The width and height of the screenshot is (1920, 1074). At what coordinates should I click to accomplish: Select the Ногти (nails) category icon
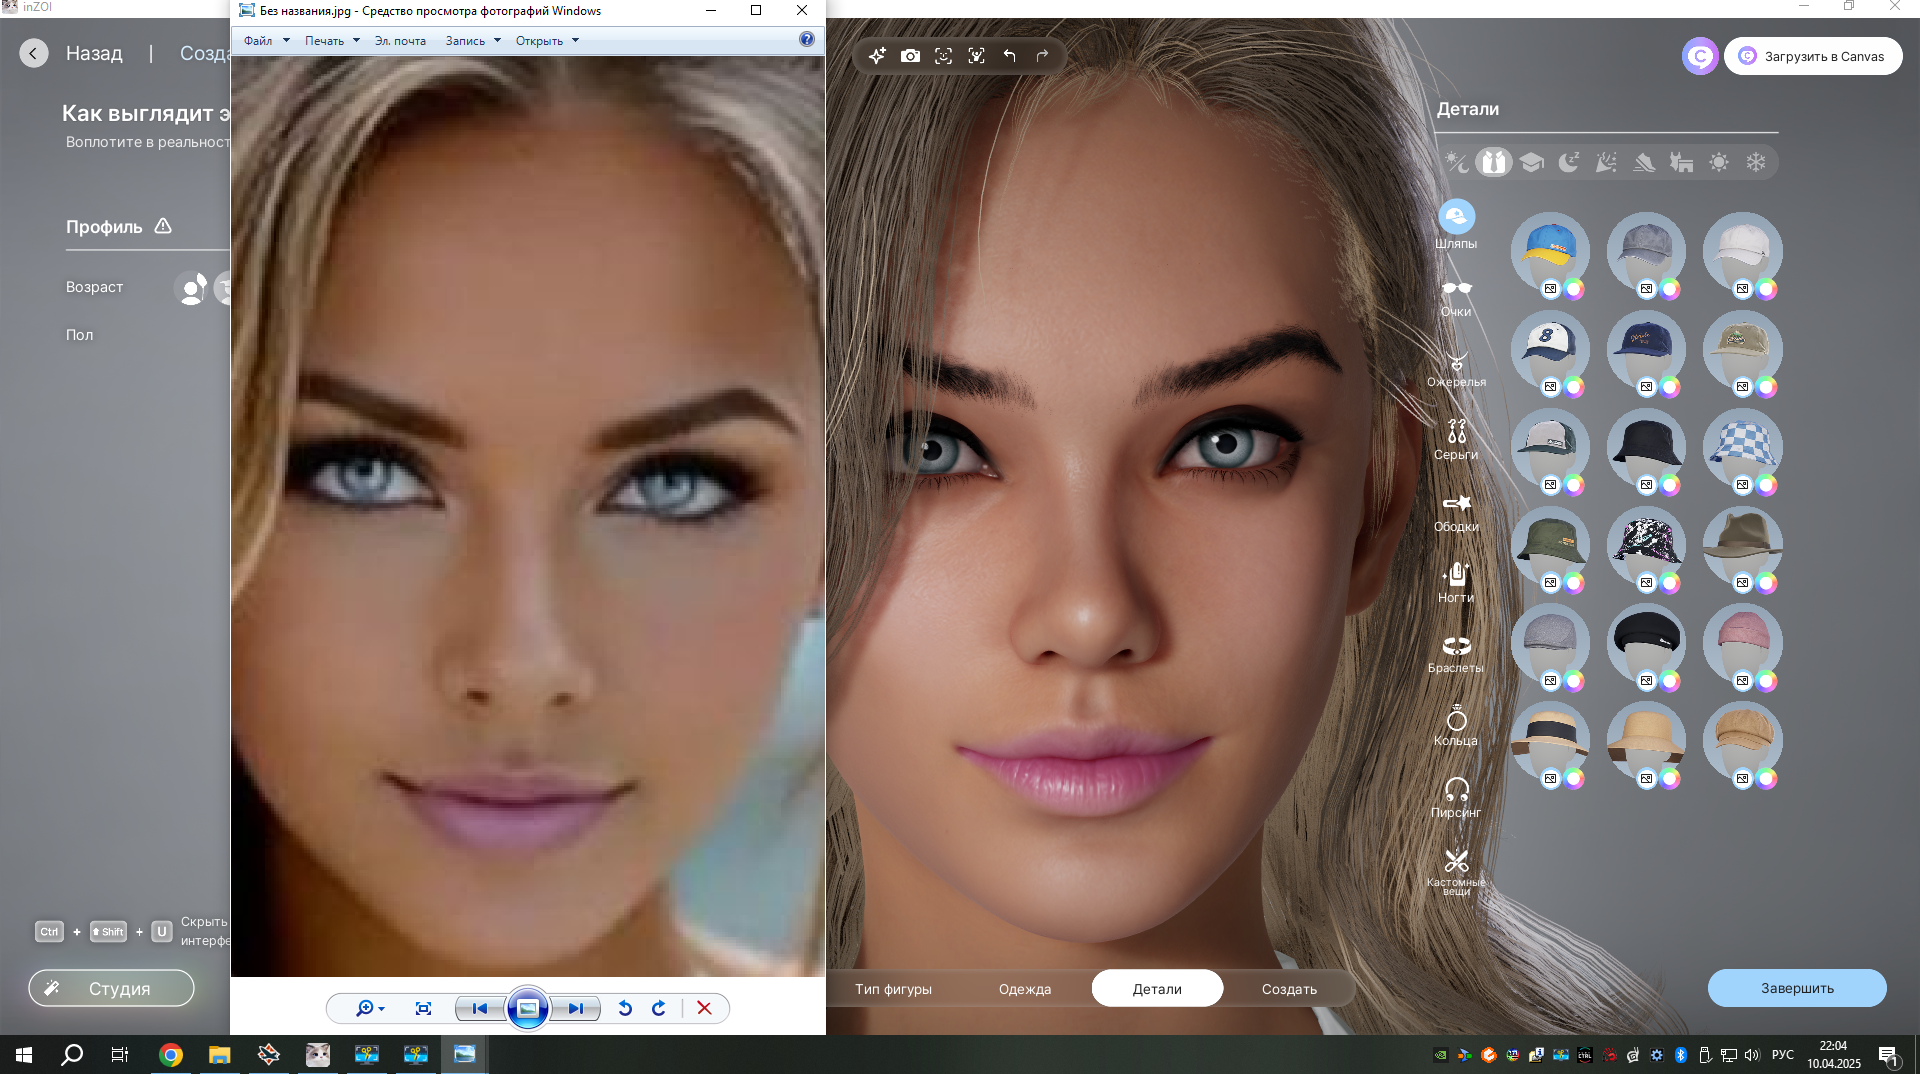pos(1456,582)
